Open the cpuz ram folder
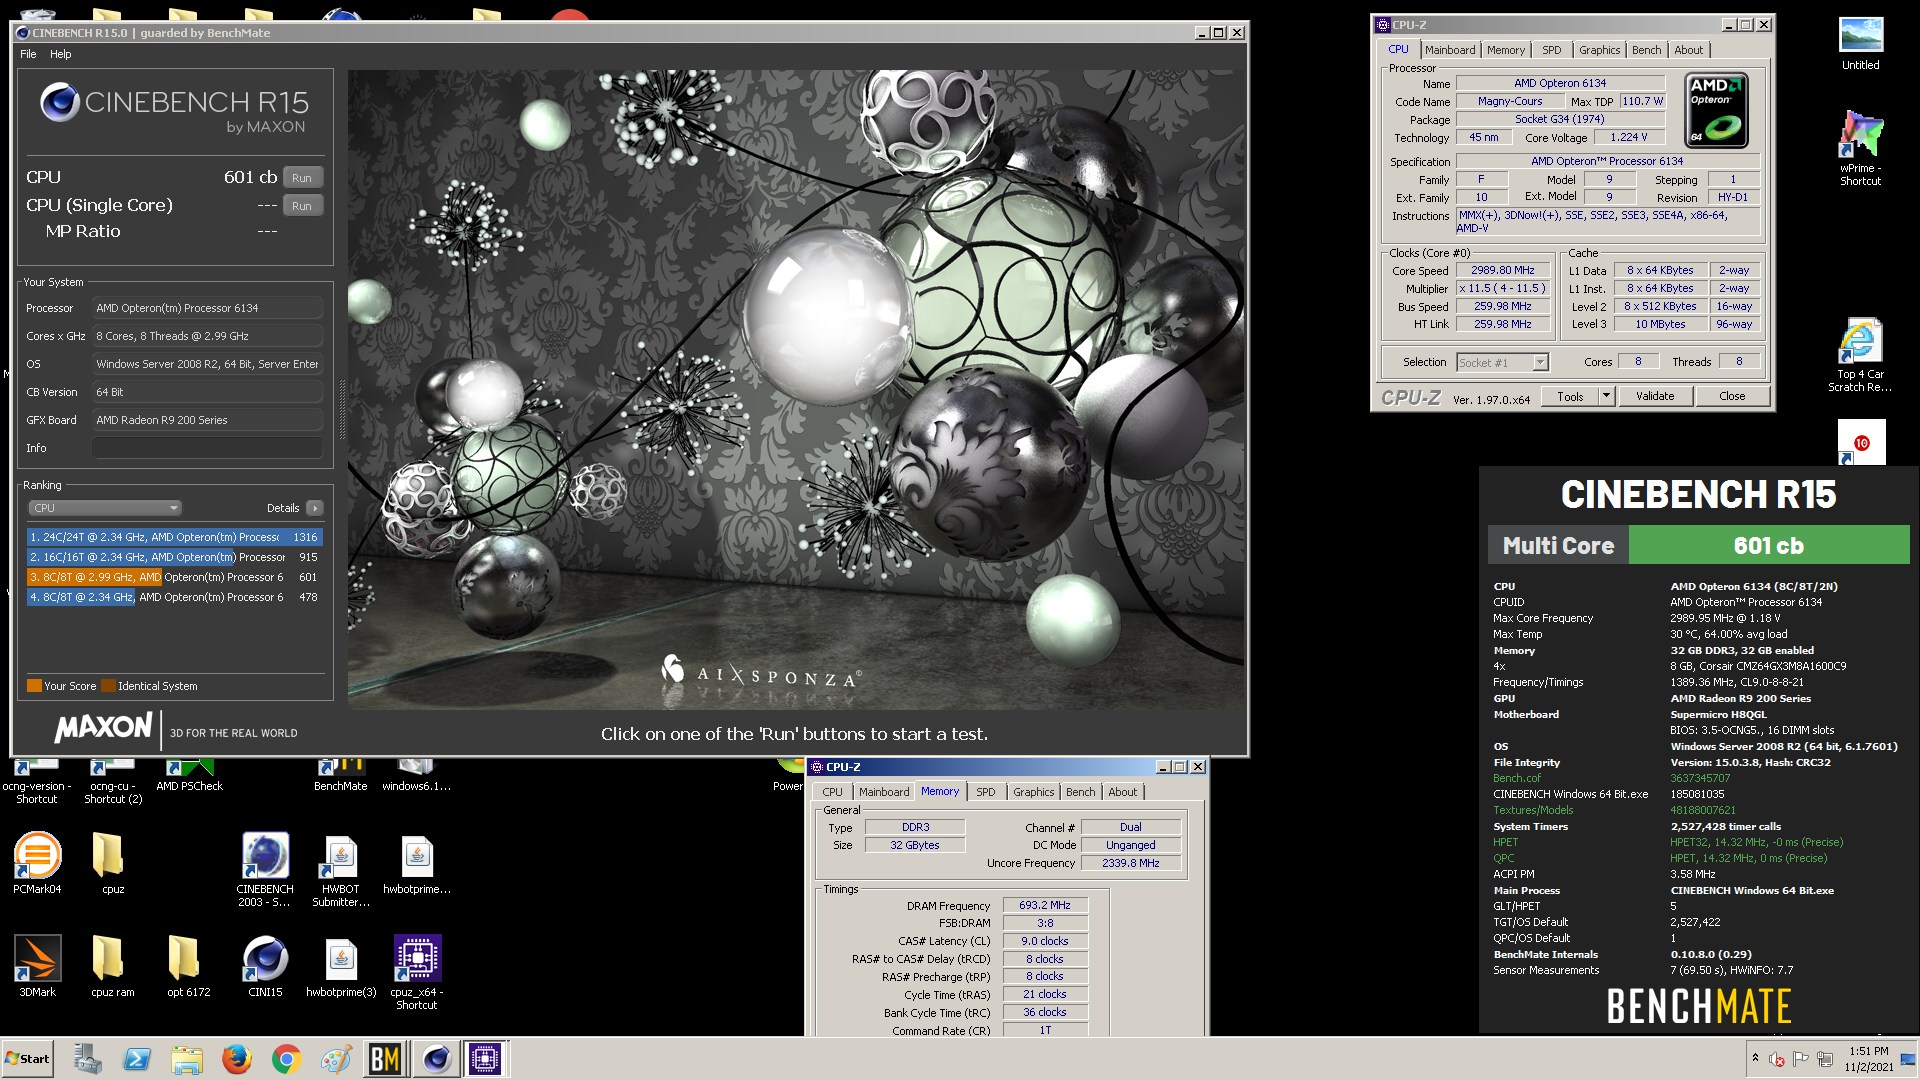This screenshot has height=1080, width=1920. (x=112, y=966)
